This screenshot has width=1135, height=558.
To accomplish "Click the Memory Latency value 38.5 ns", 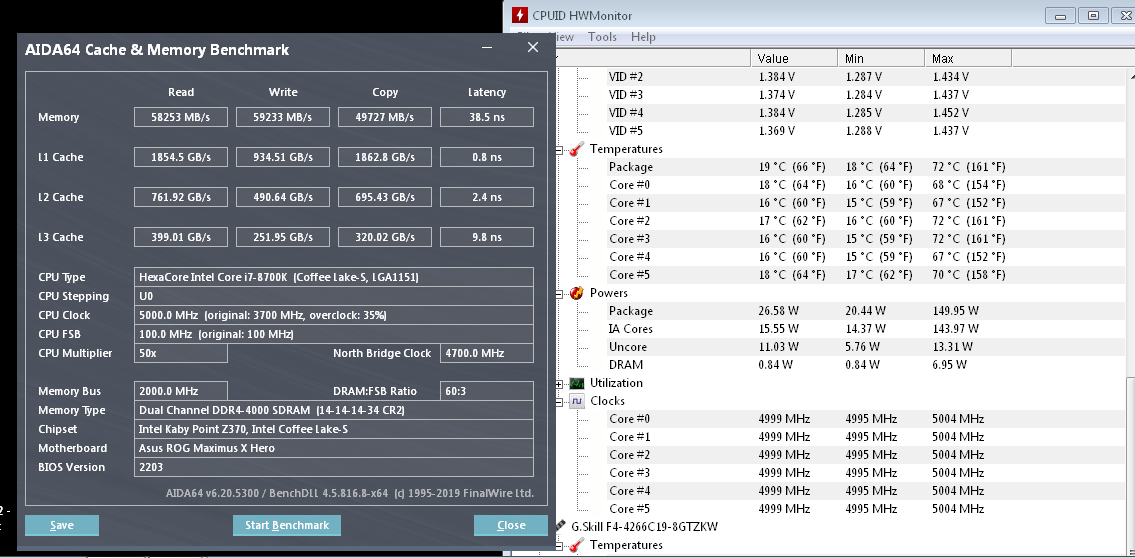I will [487, 117].
